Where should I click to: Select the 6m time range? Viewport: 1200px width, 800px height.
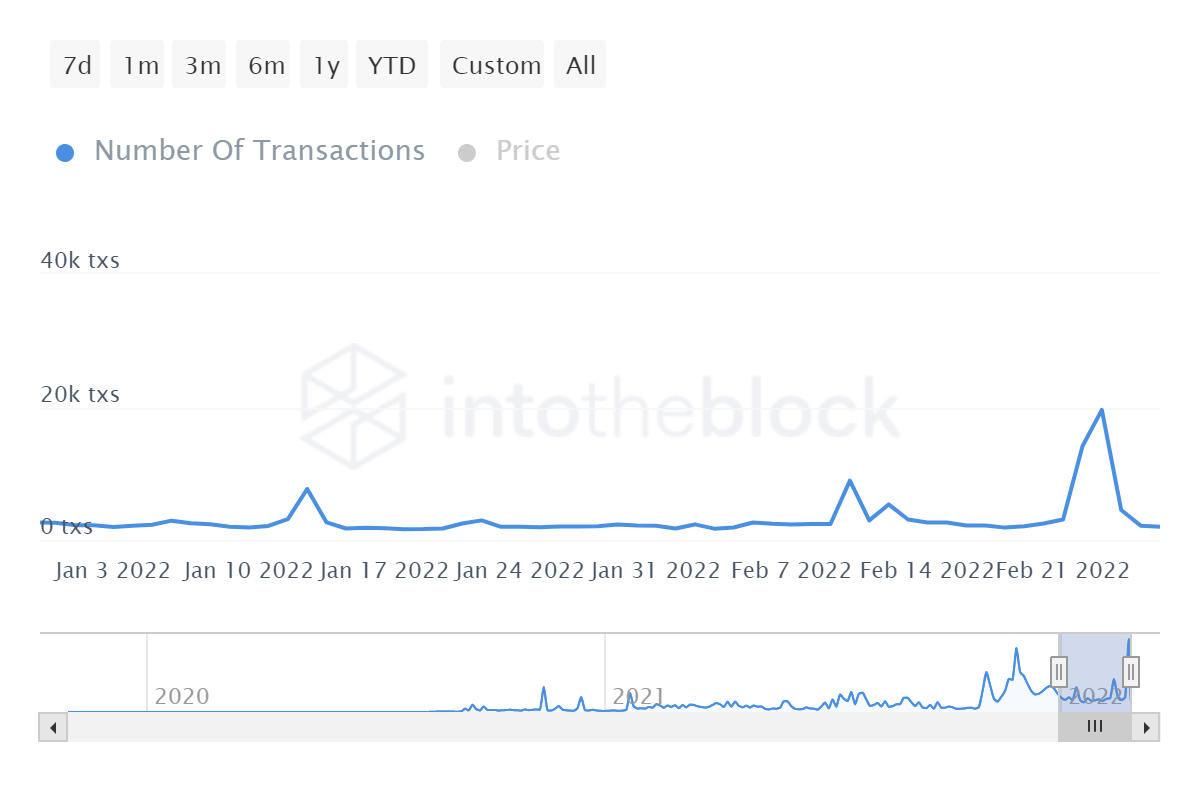click(263, 64)
